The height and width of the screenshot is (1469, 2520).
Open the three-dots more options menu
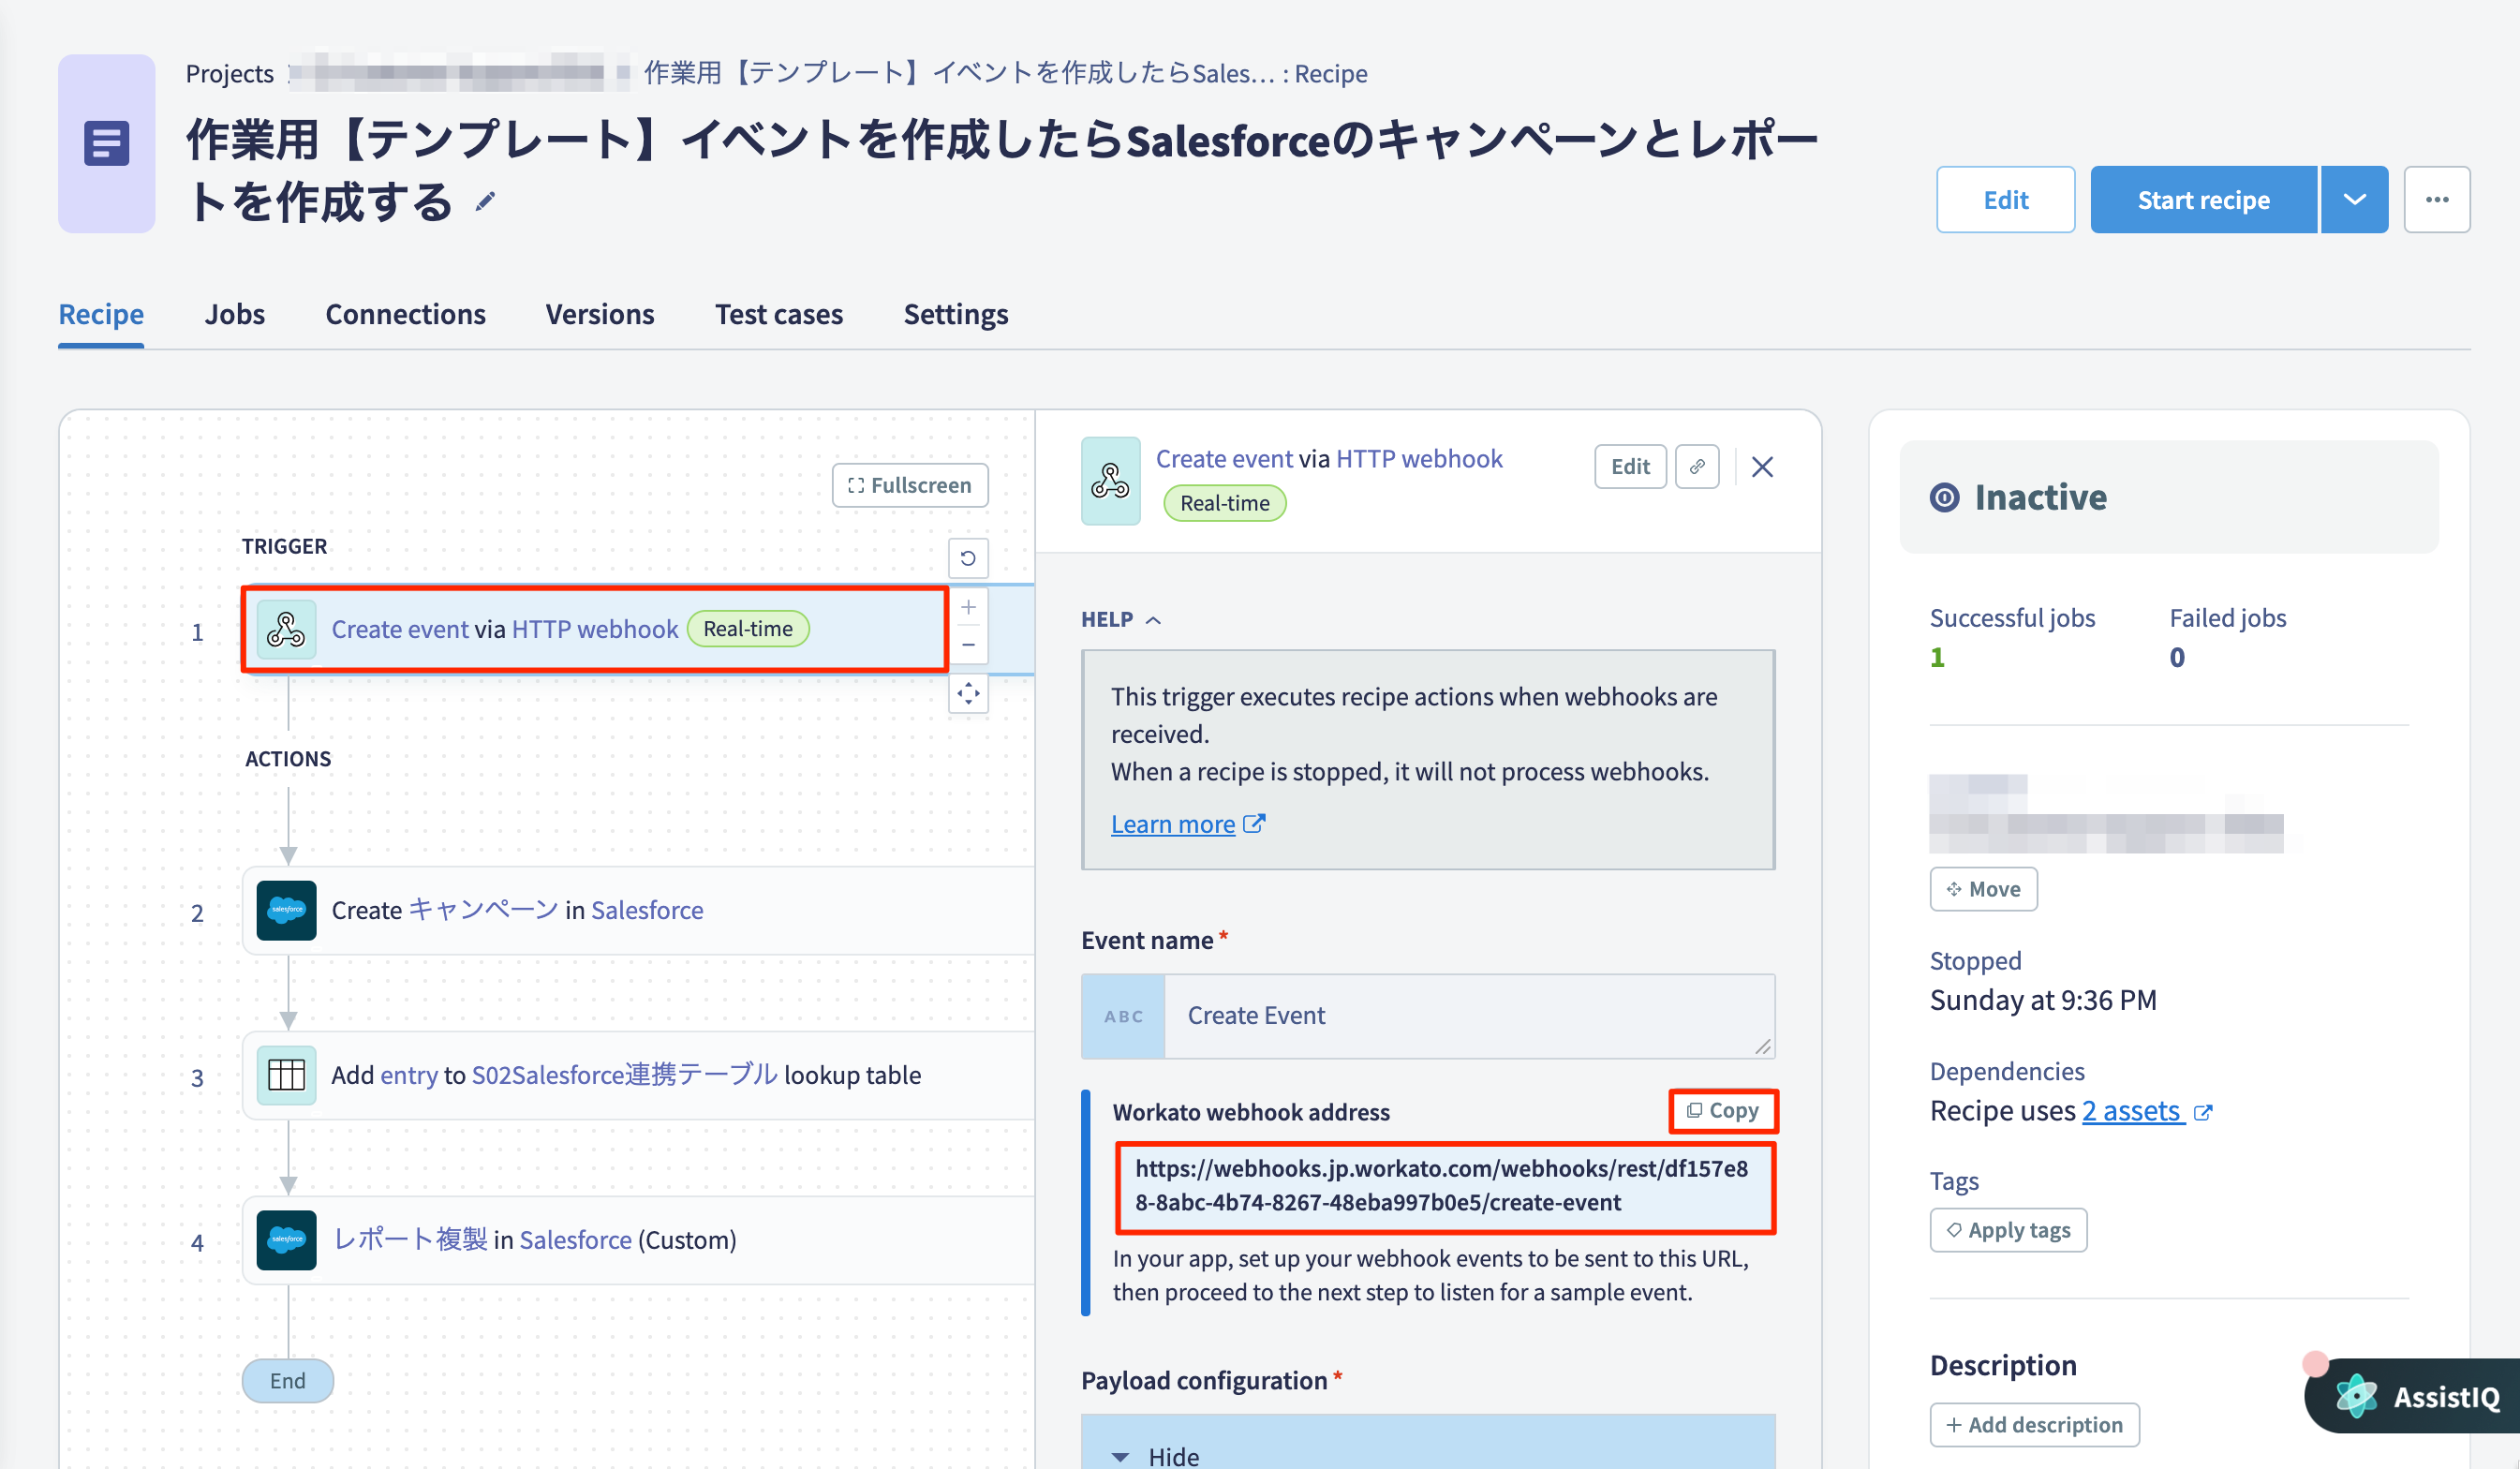(2436, 200)
